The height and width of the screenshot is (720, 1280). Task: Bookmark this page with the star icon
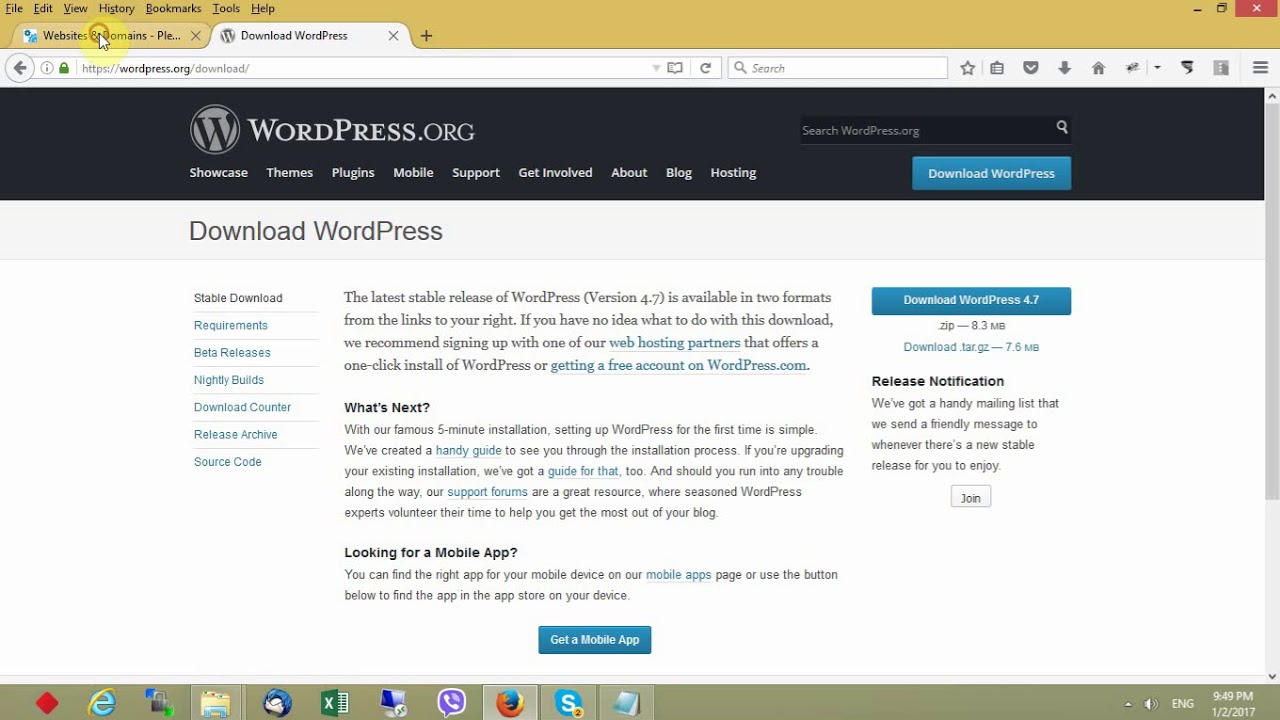click(x=967, y=68)
